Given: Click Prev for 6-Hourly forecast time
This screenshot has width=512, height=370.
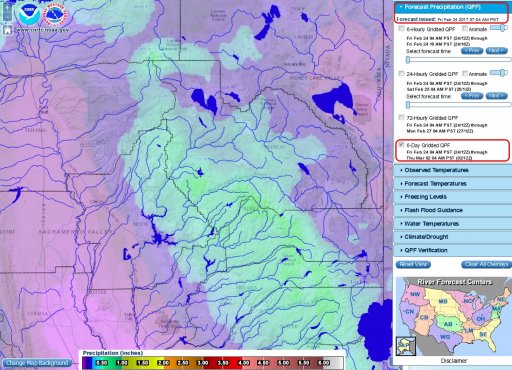Looking at the screenshot, I should pos(472,51).
